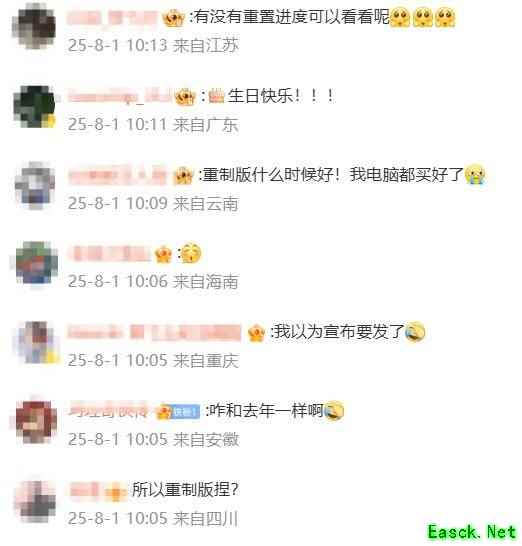Image resolution: width=522 pixels, height=546 pixels.
Task: Click blue level badge before 咋和去年一样啊
Action: click(x=186, y=412)
